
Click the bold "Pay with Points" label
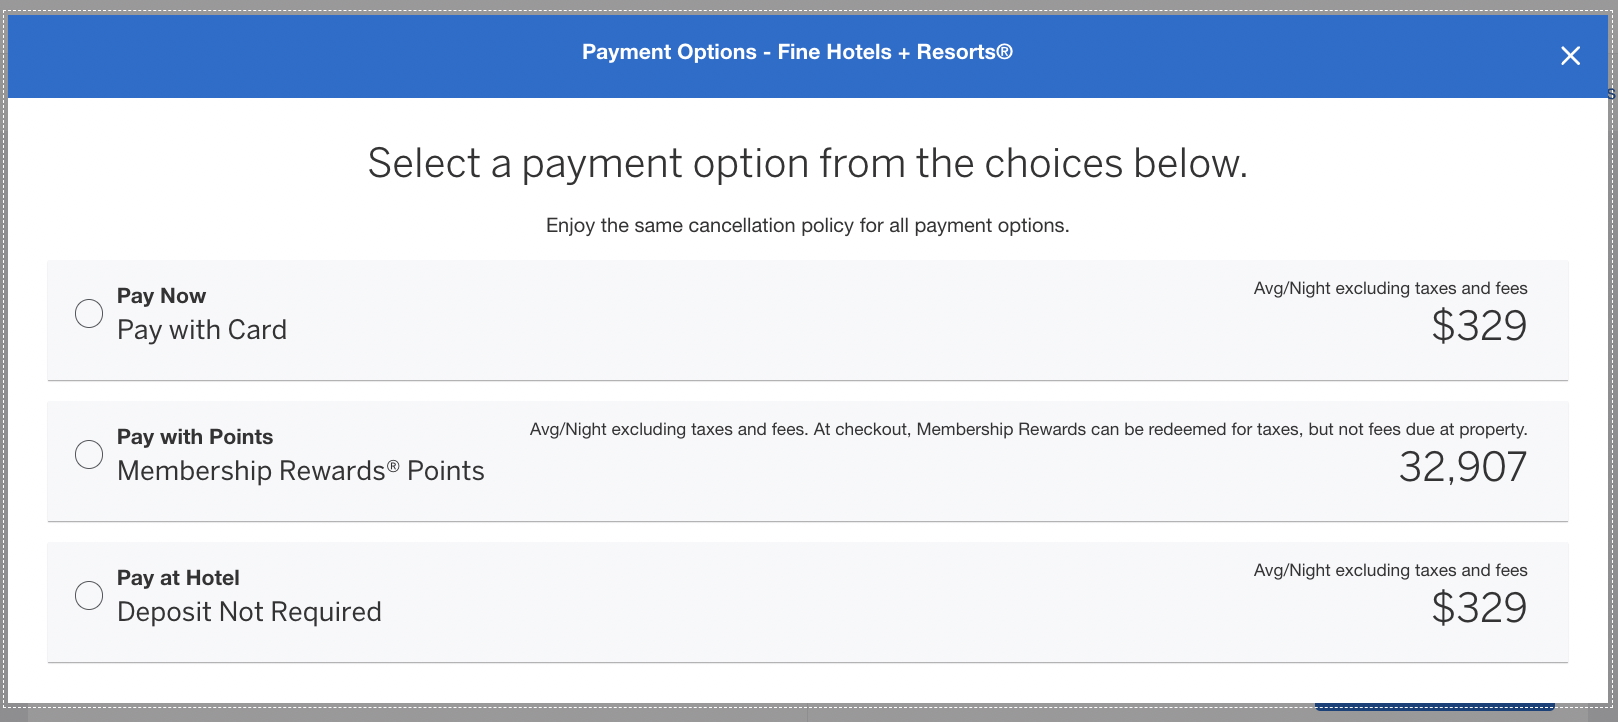(x=195, y=437)
